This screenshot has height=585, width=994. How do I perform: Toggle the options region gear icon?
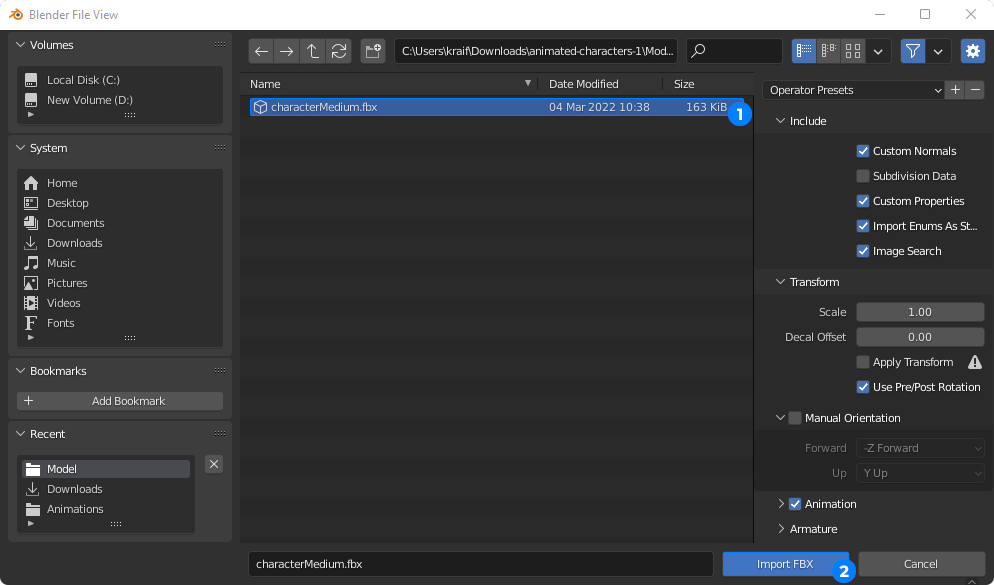coord(973,51)
